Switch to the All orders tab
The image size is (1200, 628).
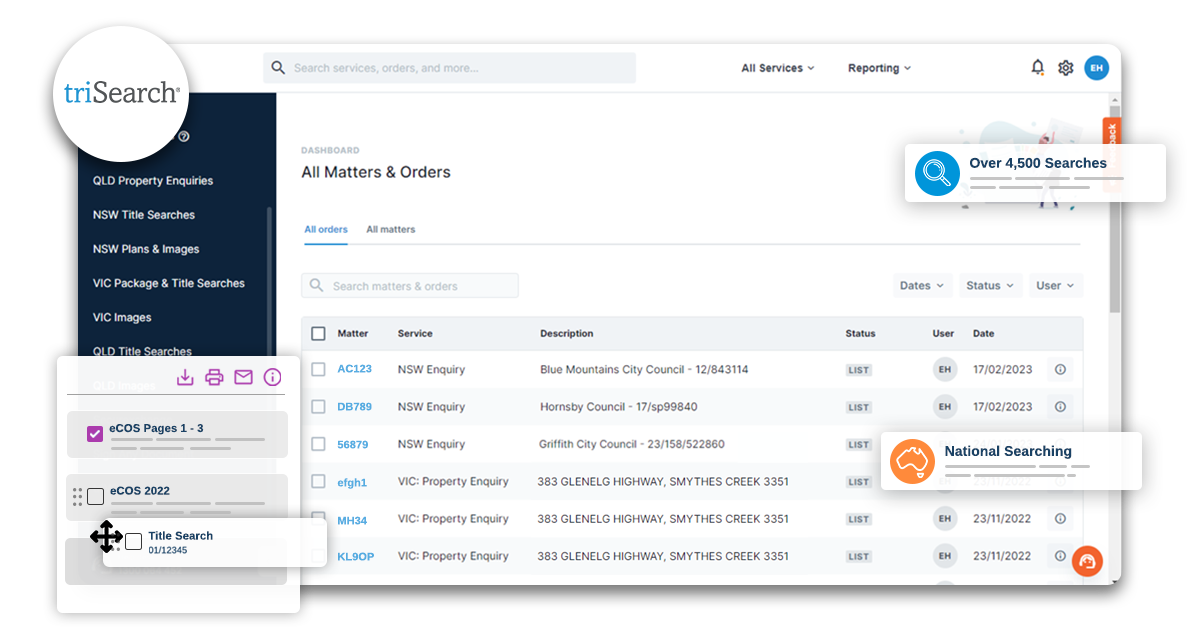[326, 230]
